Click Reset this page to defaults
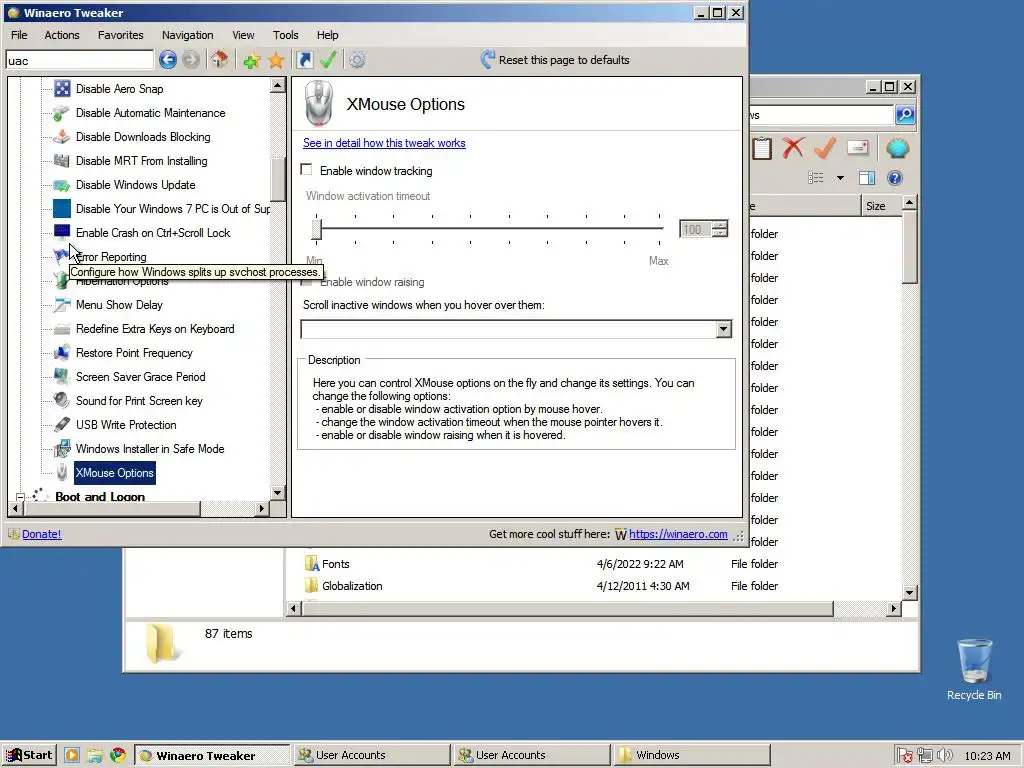Viewport: 1024px width, 768px height. (x=555, y=60)
